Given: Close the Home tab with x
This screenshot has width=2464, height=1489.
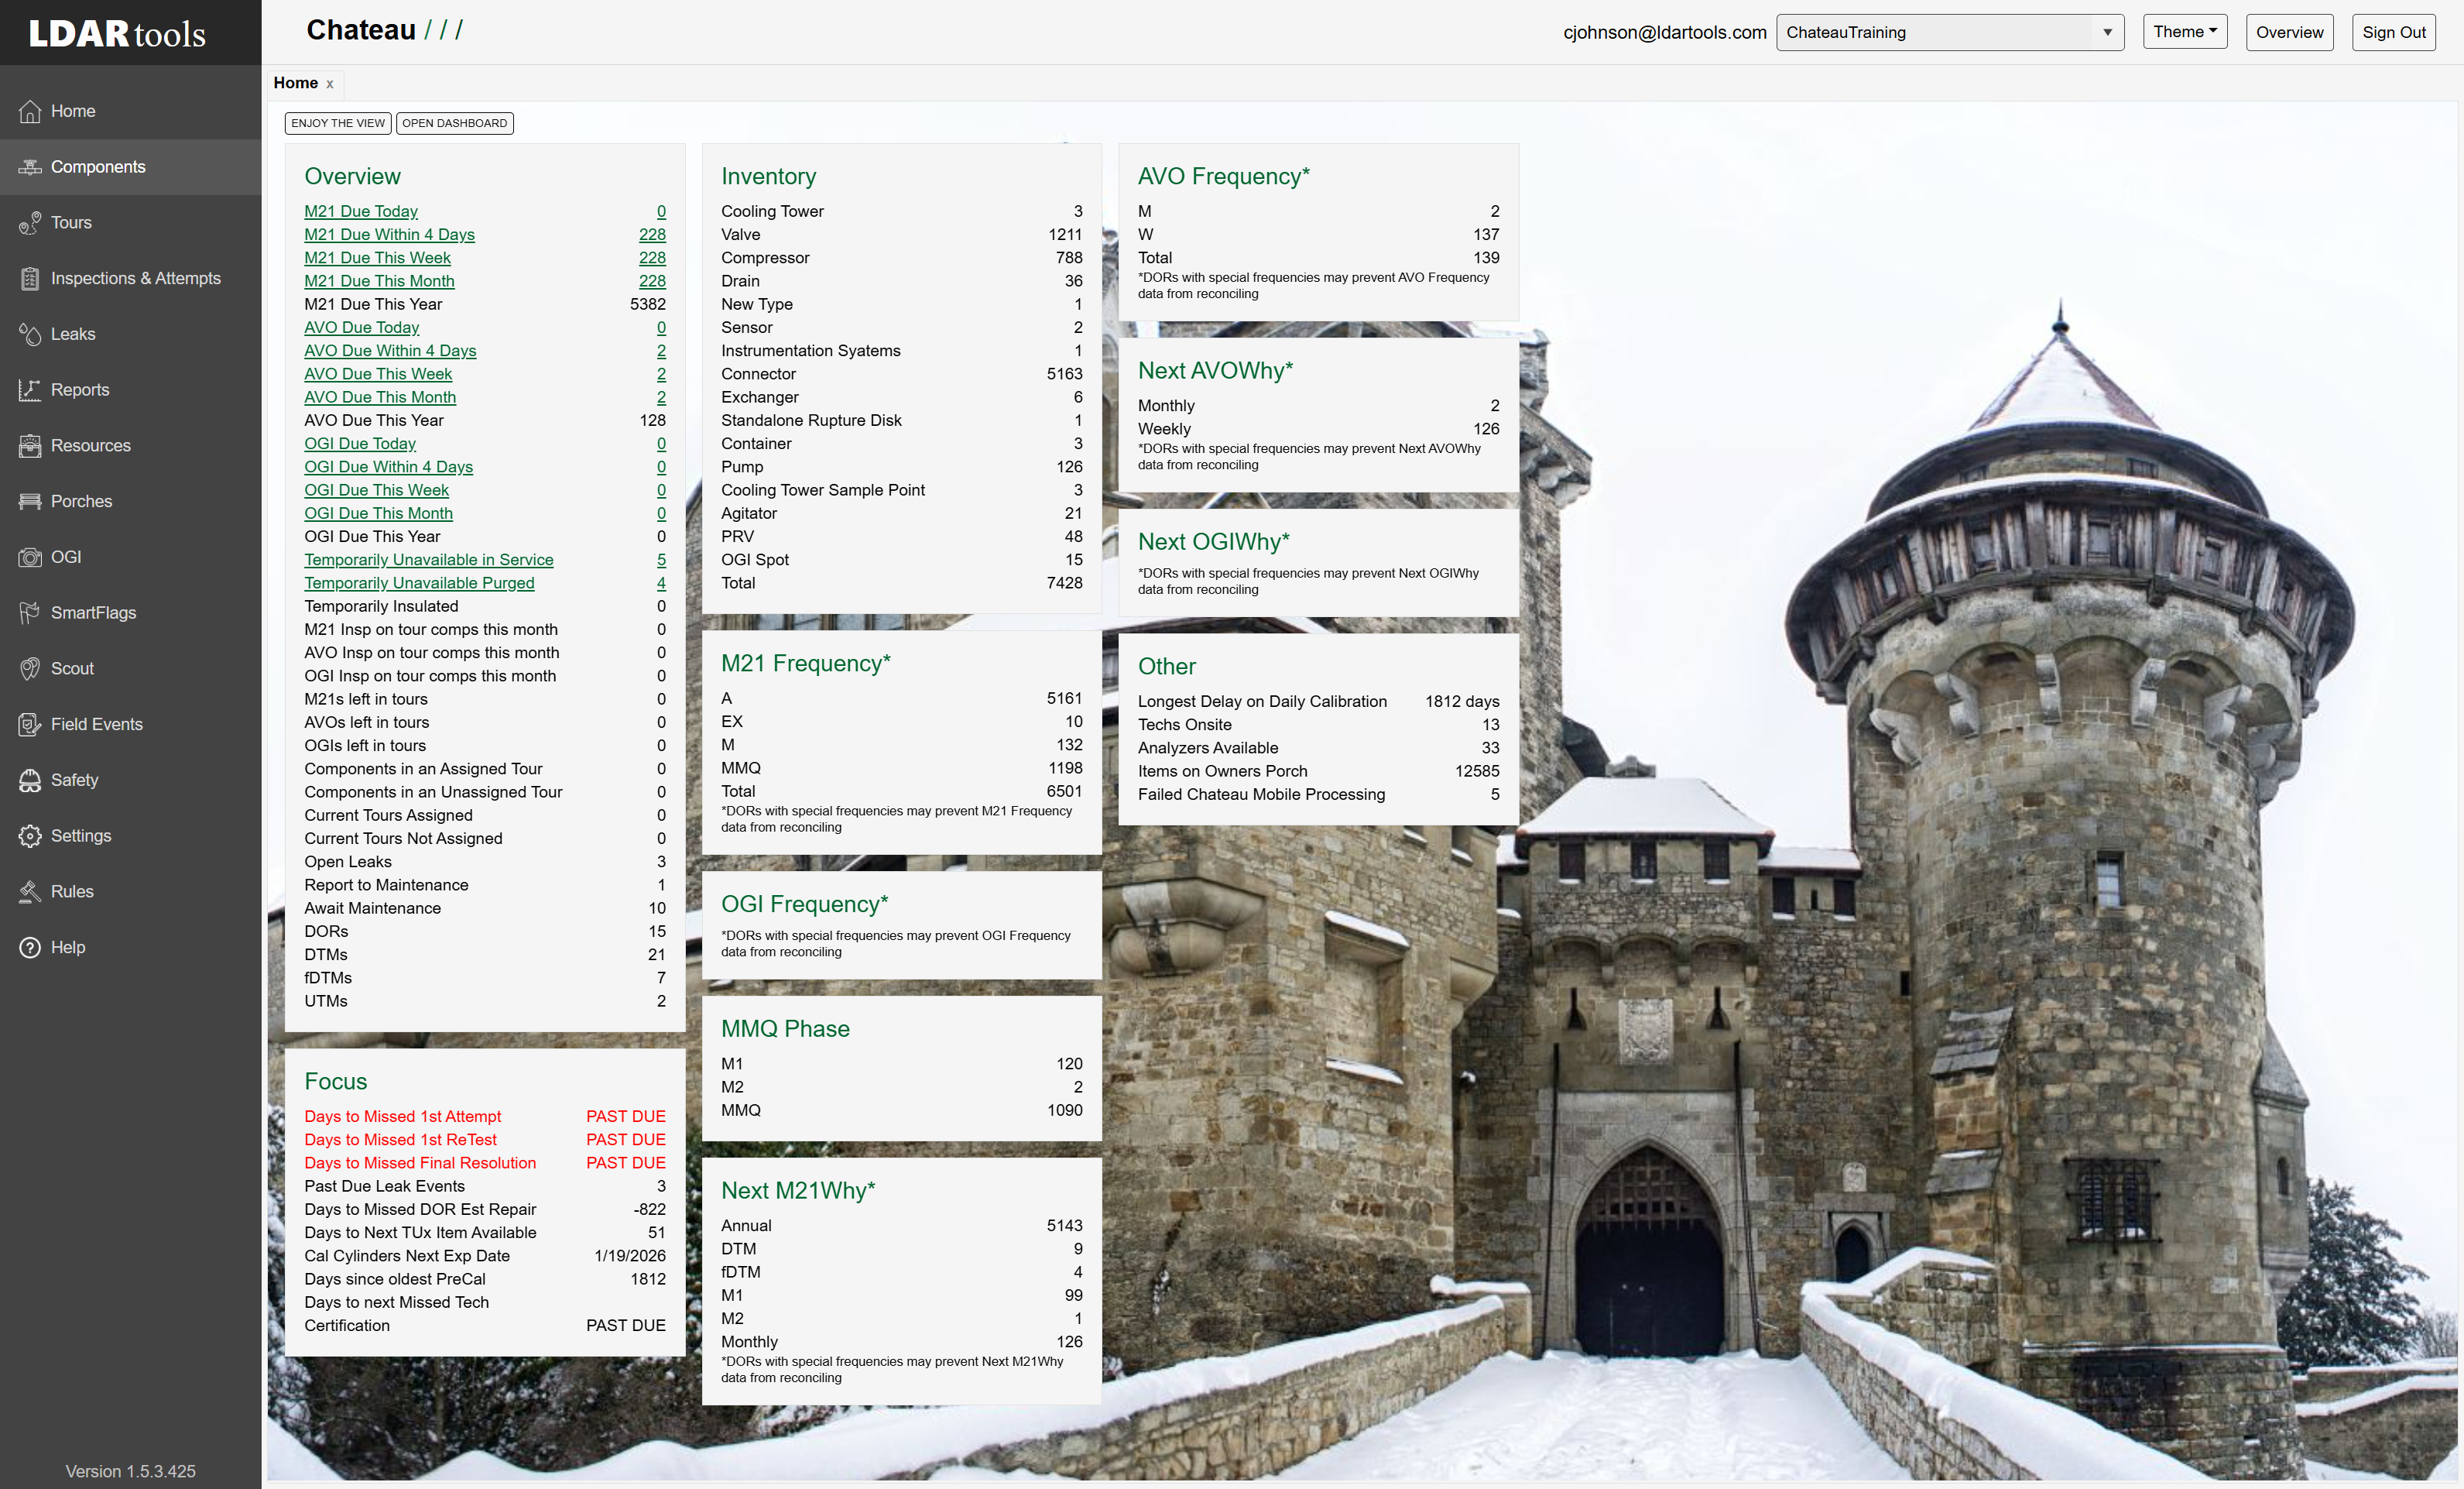Looking at the screenshot, I should [x=330, y=84].
